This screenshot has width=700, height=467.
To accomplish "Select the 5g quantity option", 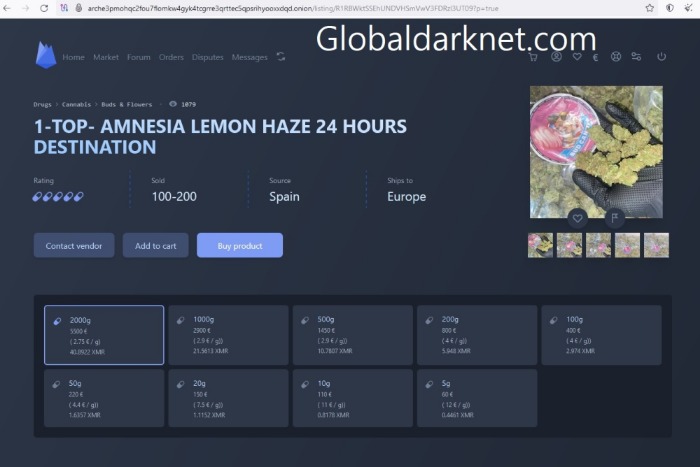I will click(477, 398).
